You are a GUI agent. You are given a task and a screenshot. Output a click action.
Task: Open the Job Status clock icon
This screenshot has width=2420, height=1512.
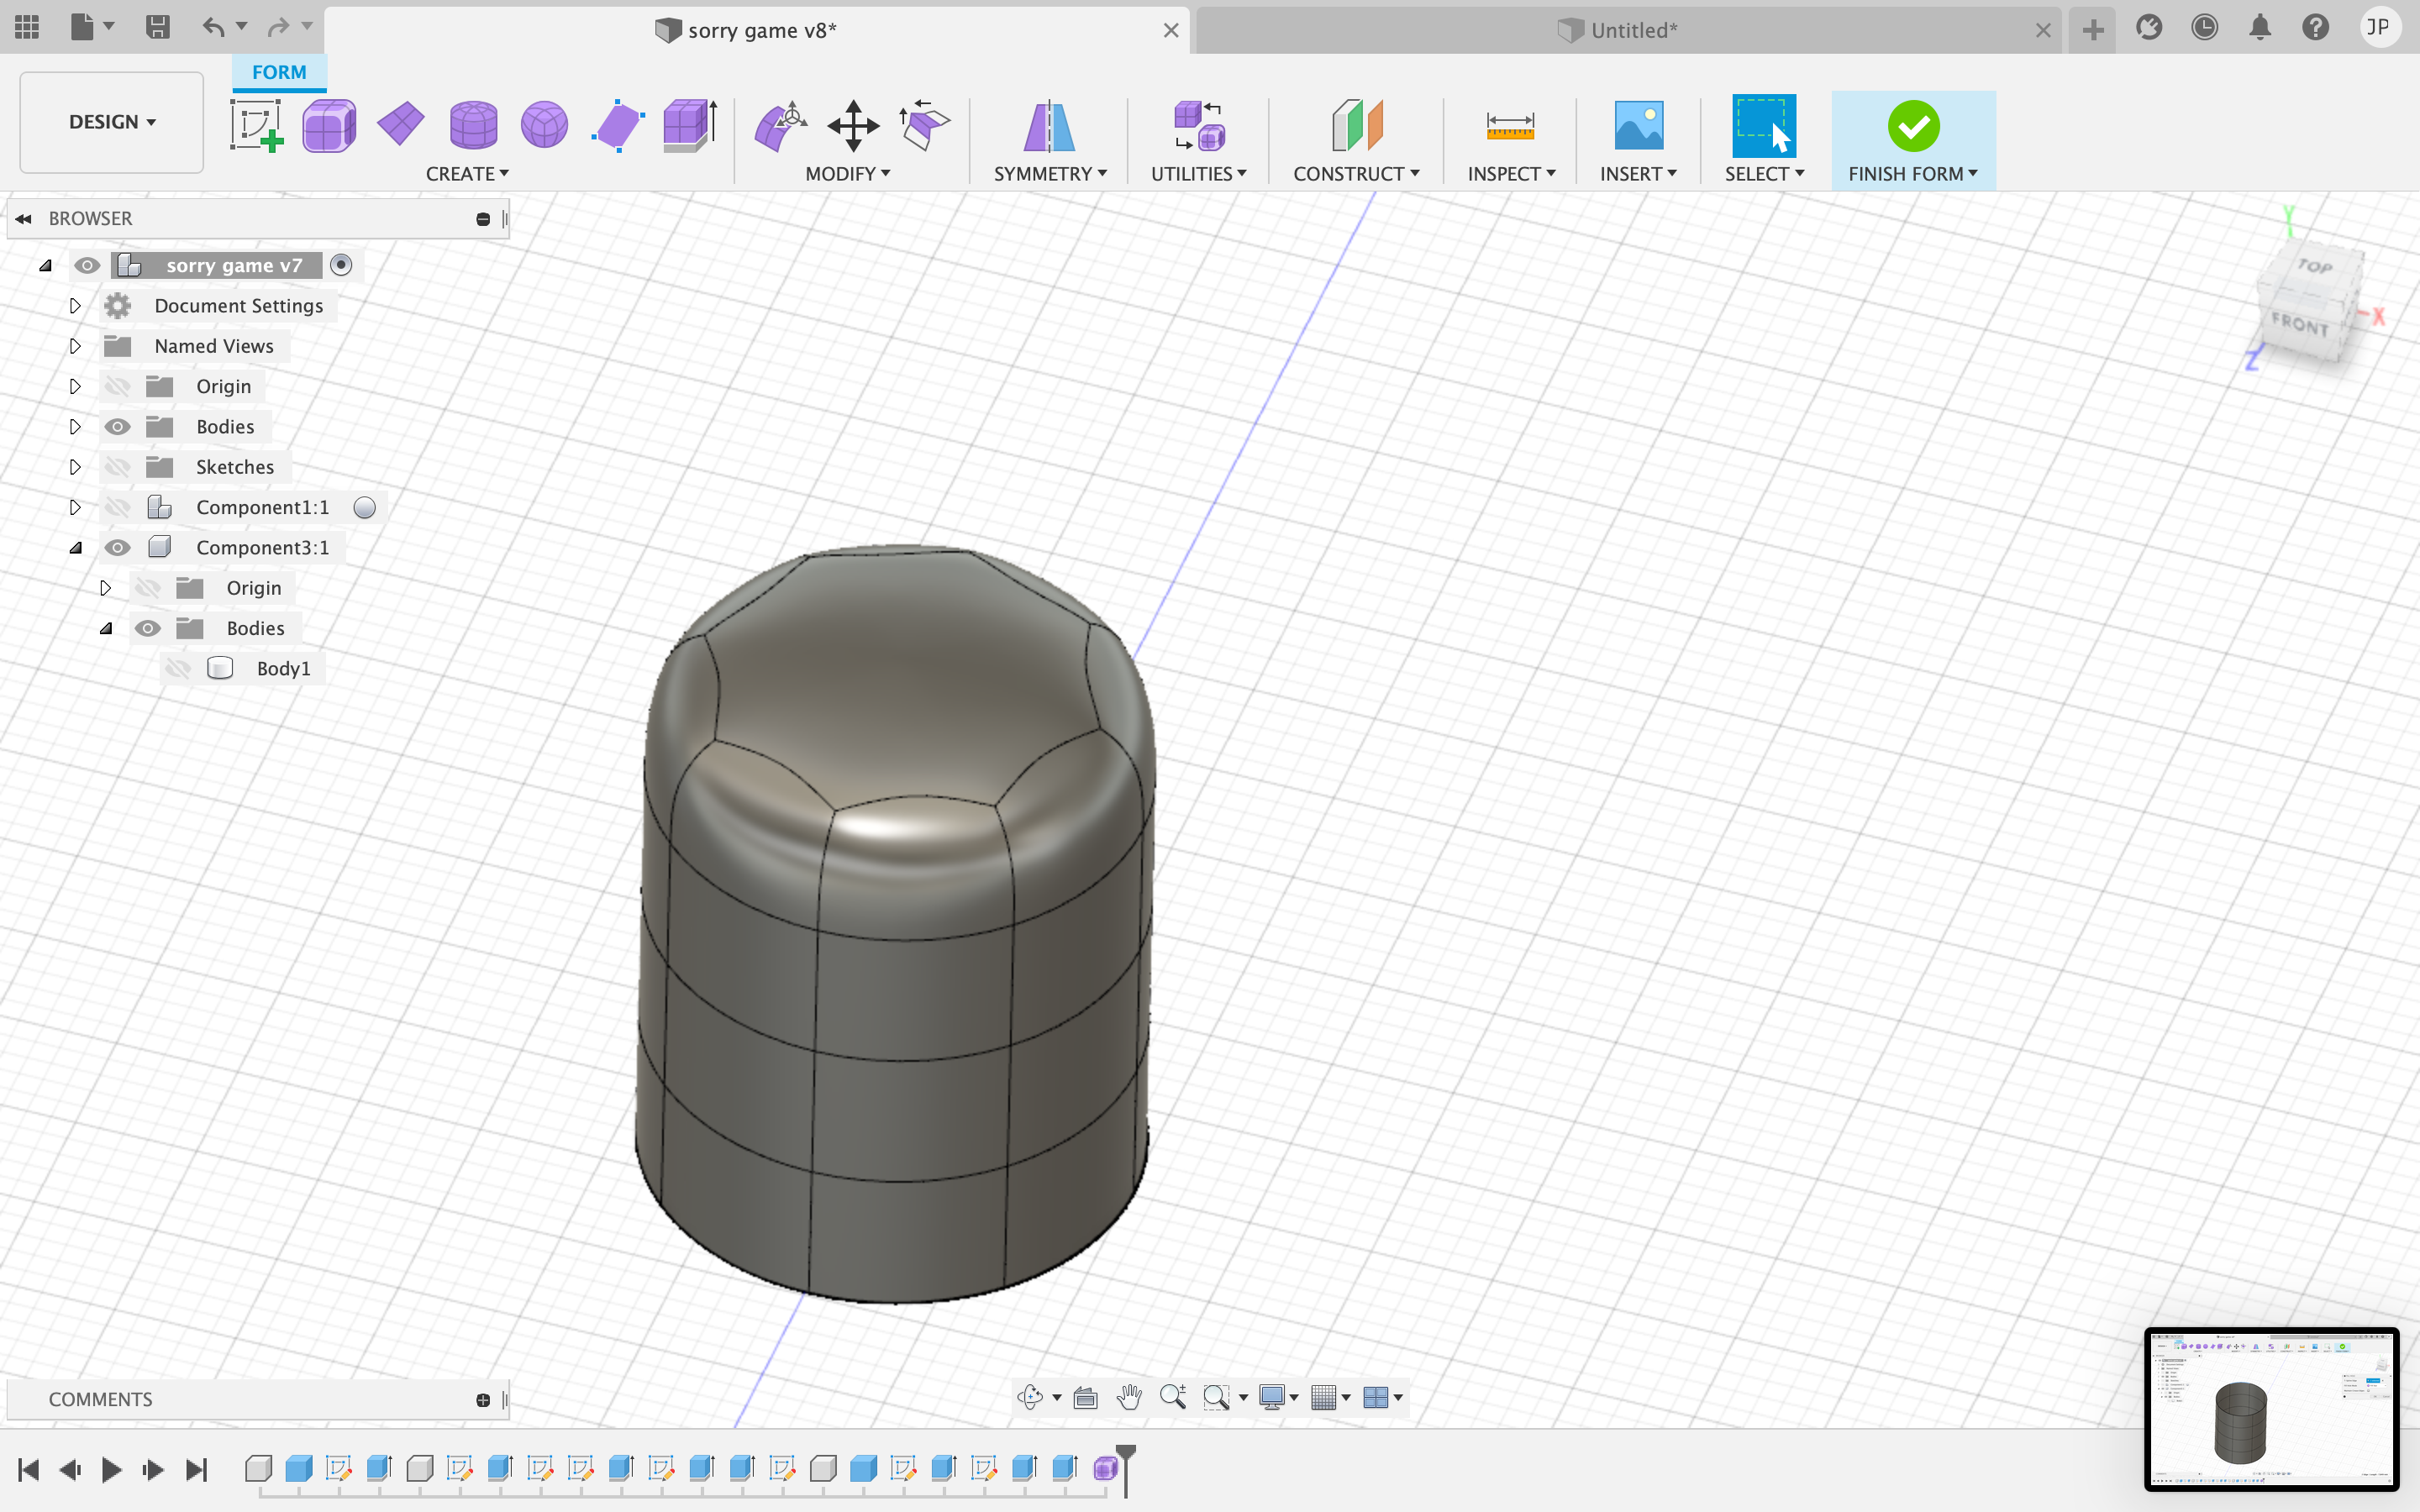tap(2204, 28)
